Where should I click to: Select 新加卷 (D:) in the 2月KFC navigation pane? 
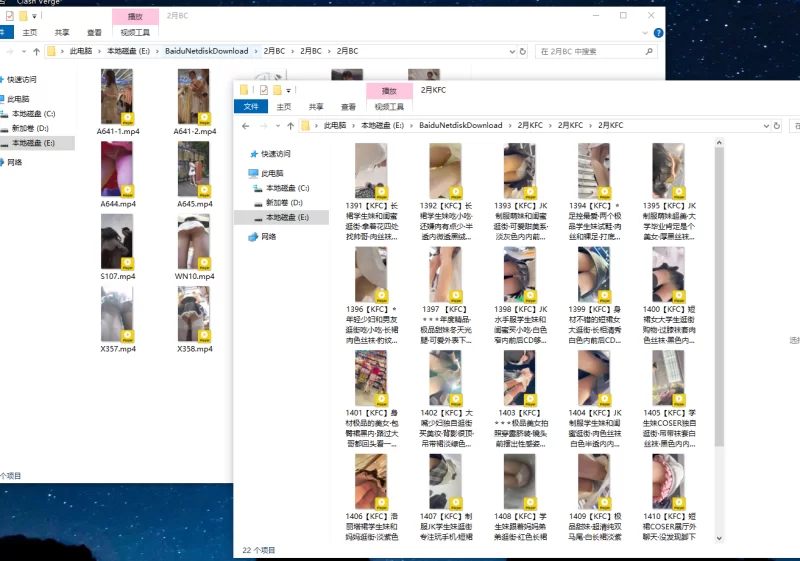pyautogui.click(x=287, y=202)
